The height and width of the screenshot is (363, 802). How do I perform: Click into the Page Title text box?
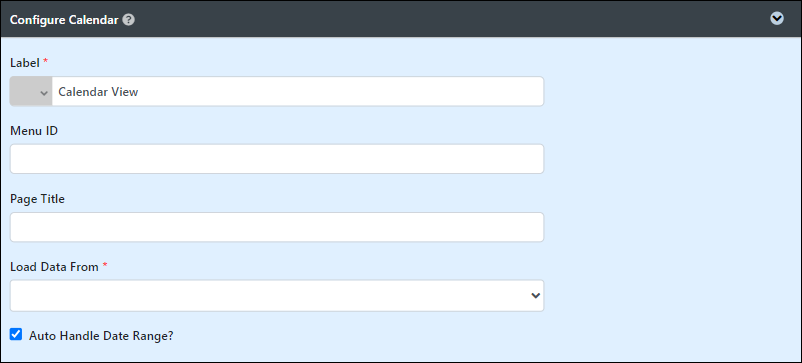coord(277,227)
